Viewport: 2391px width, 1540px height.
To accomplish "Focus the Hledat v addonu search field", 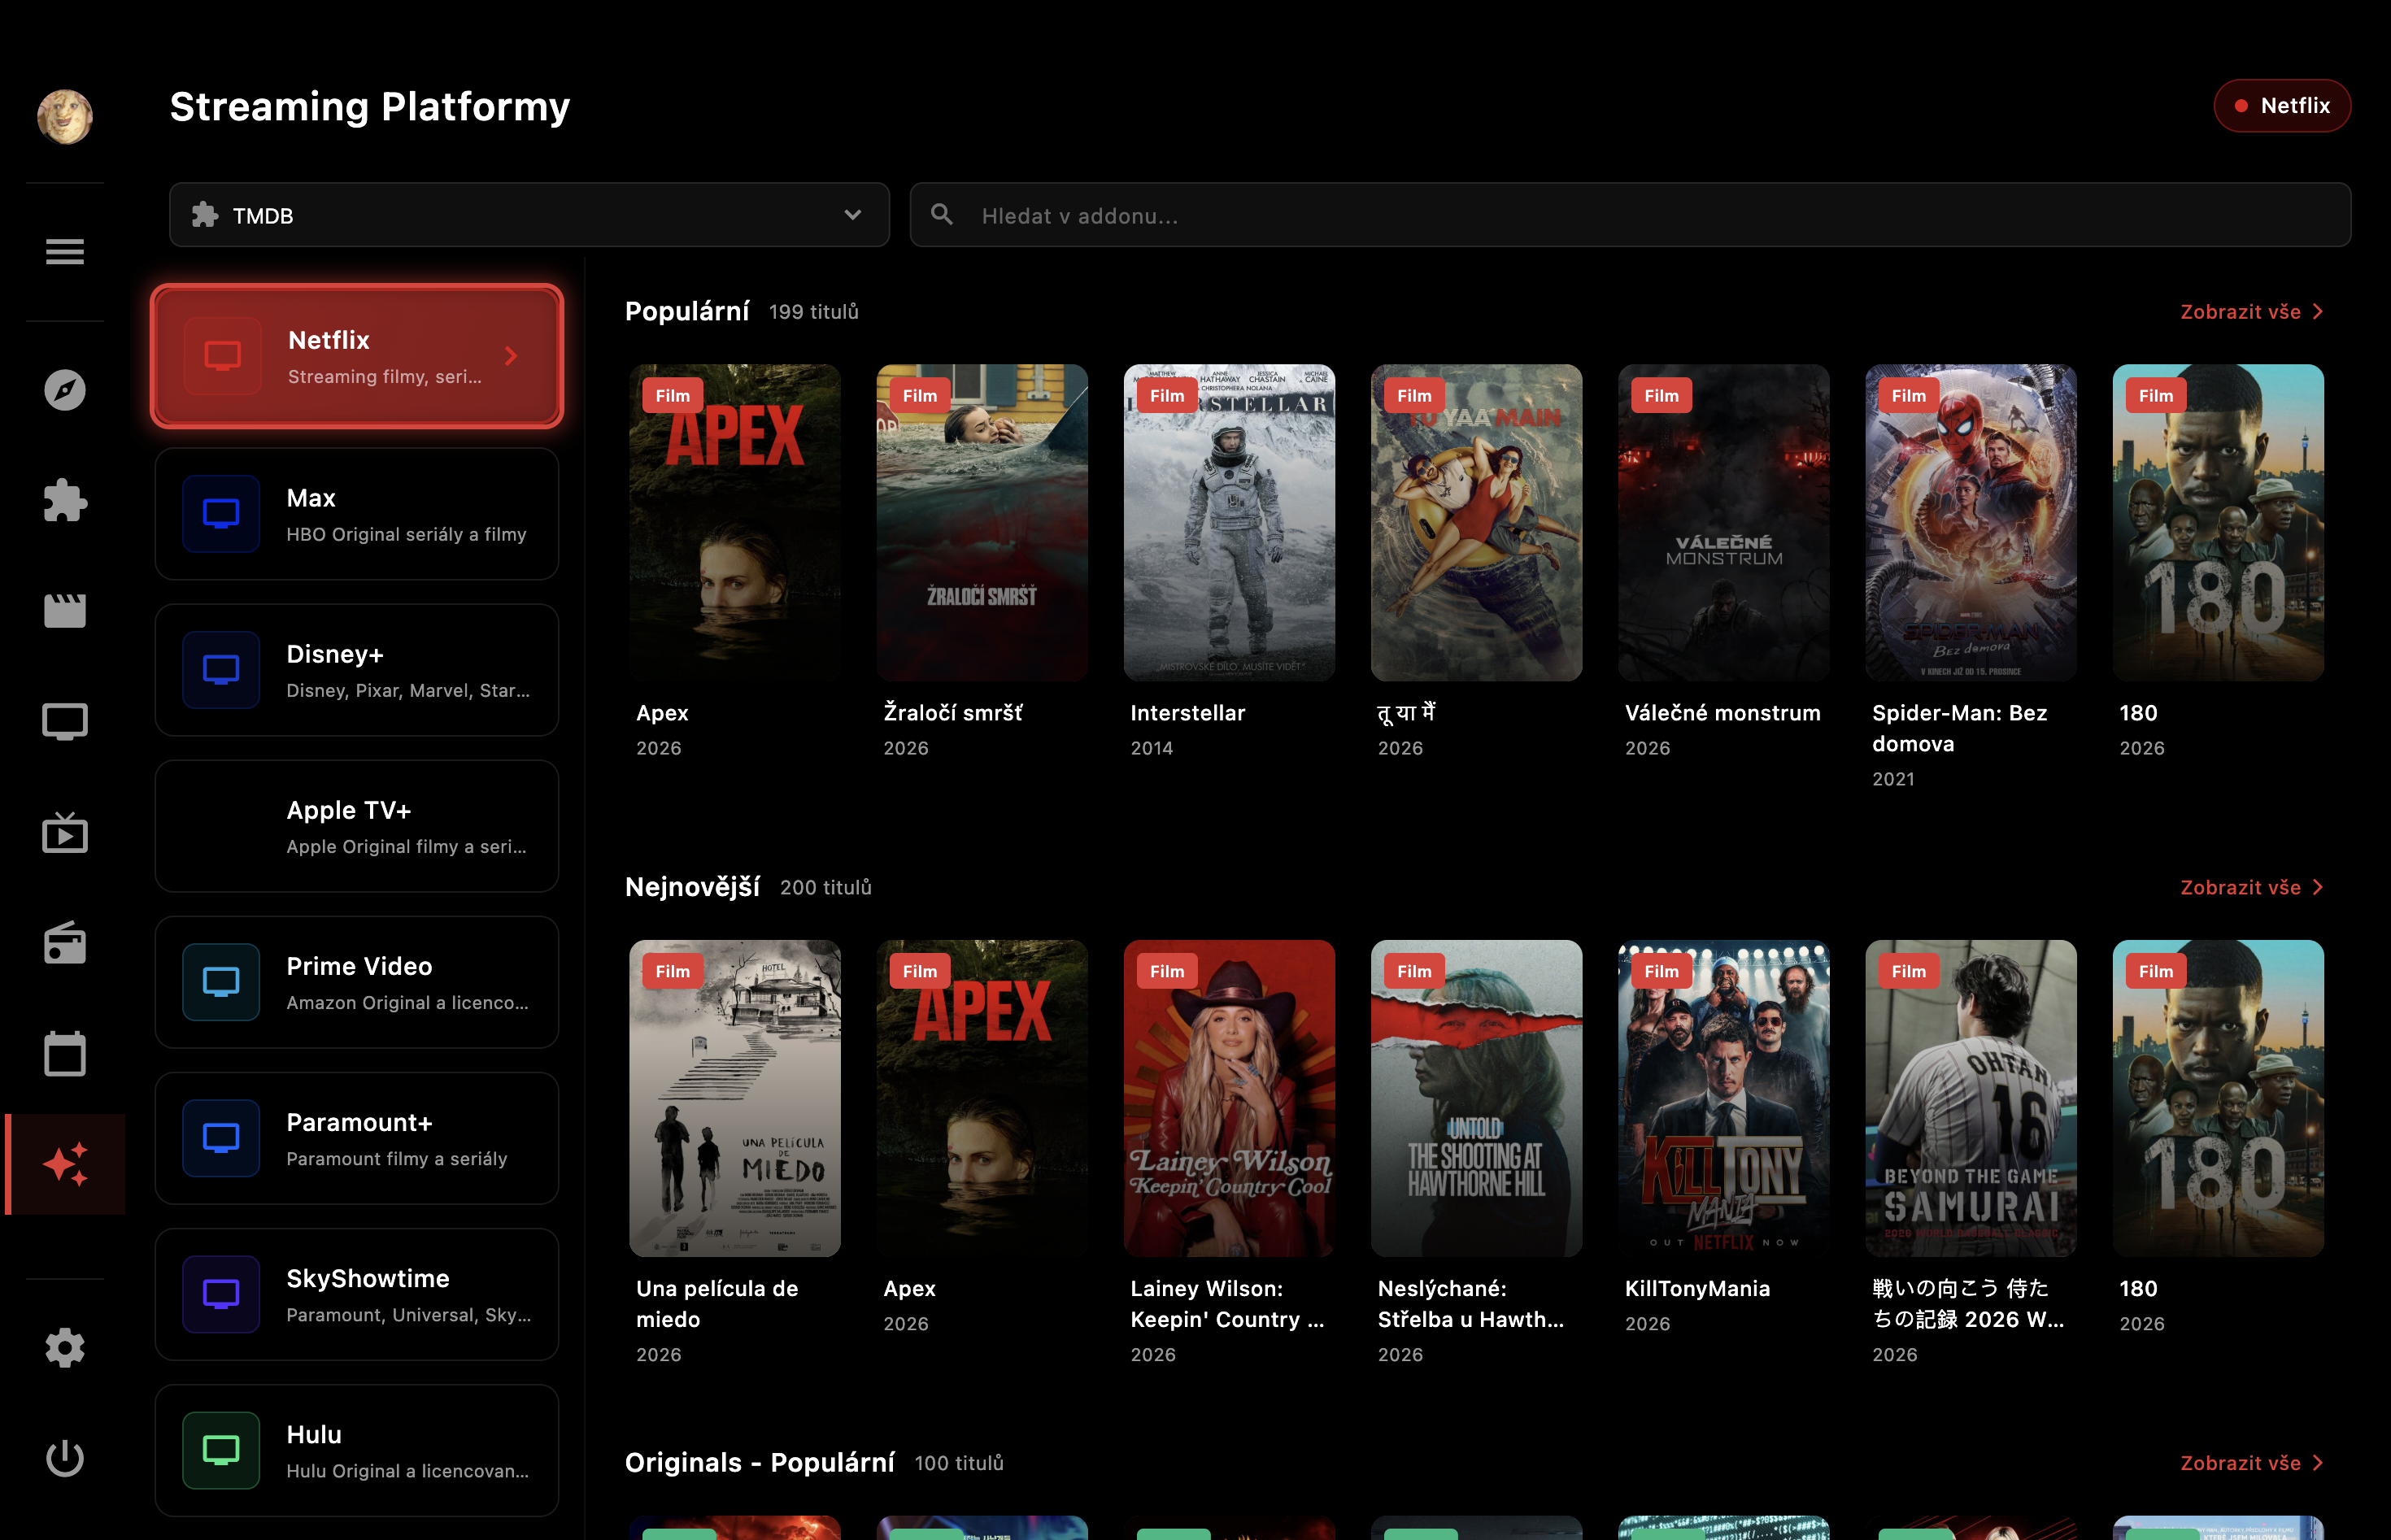I will pos(1630,215).
